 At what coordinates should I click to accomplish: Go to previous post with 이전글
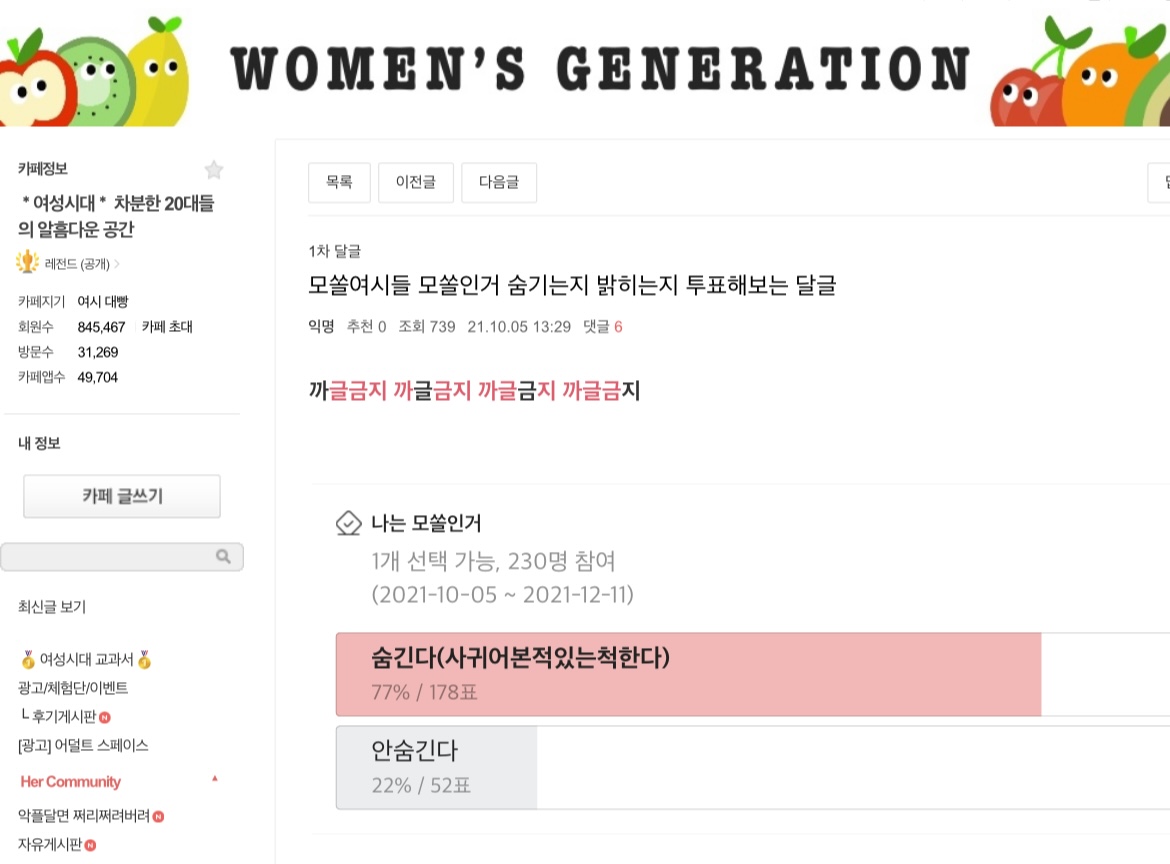(415, 183)
